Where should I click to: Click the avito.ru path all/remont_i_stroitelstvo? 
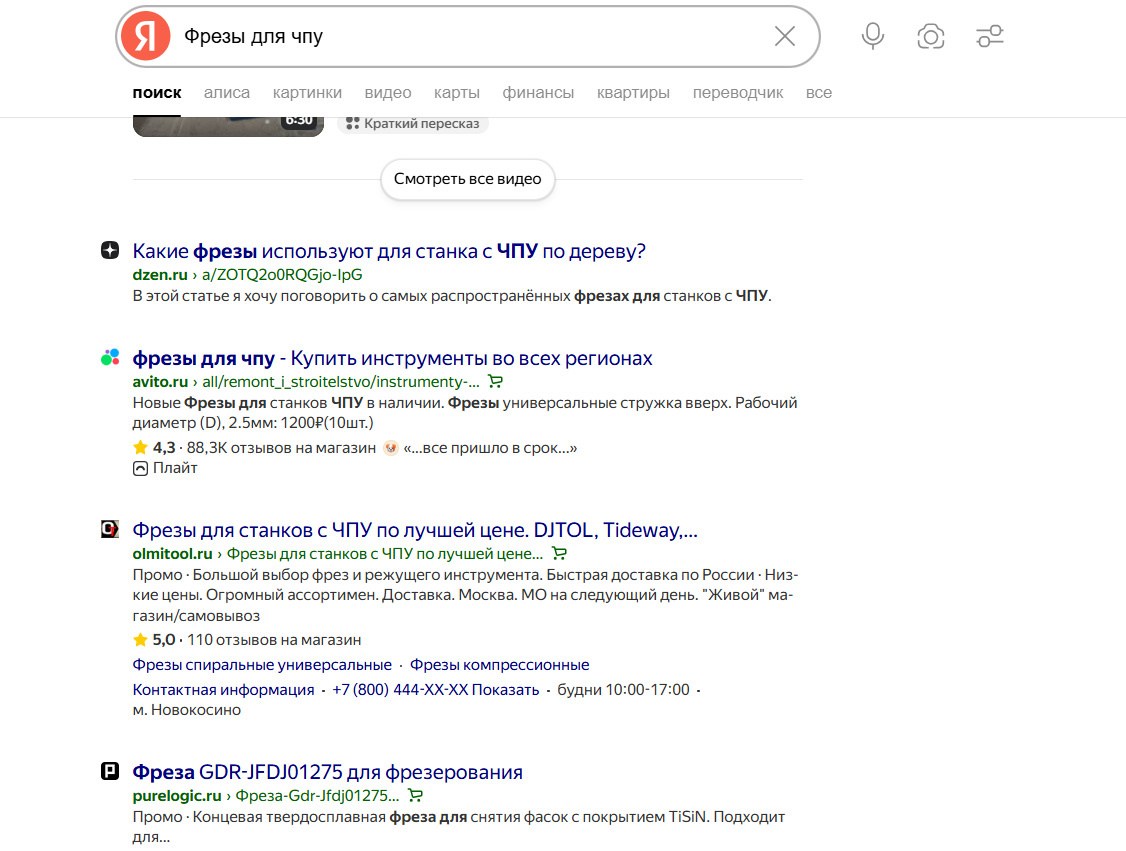point(340,381)
